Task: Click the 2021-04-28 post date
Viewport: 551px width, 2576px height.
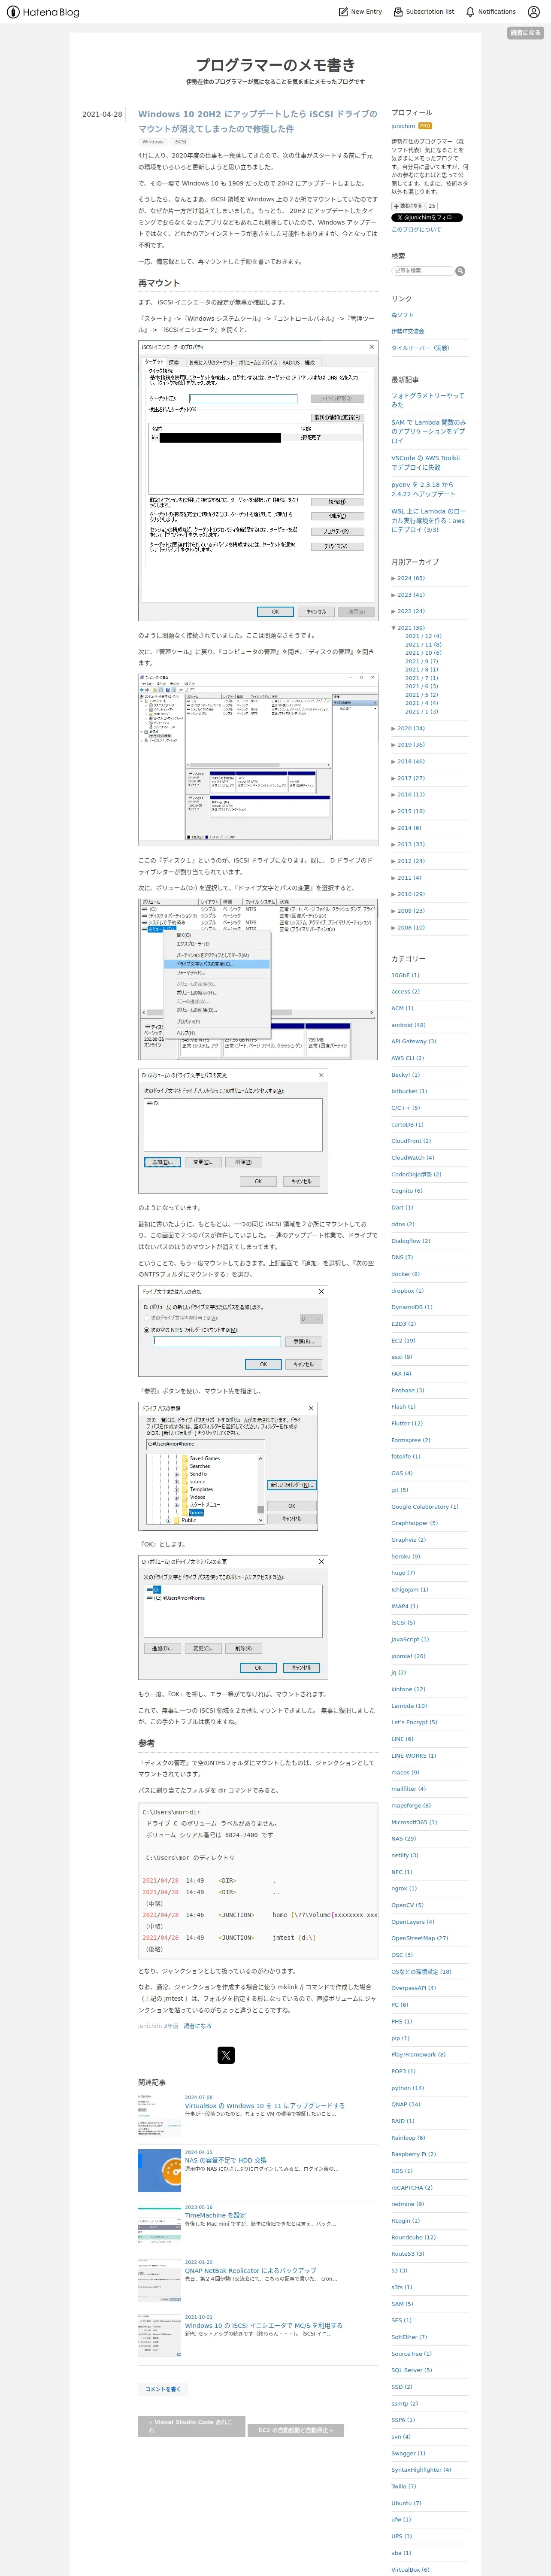Action: pyautogui.click(x=102, y=115)
